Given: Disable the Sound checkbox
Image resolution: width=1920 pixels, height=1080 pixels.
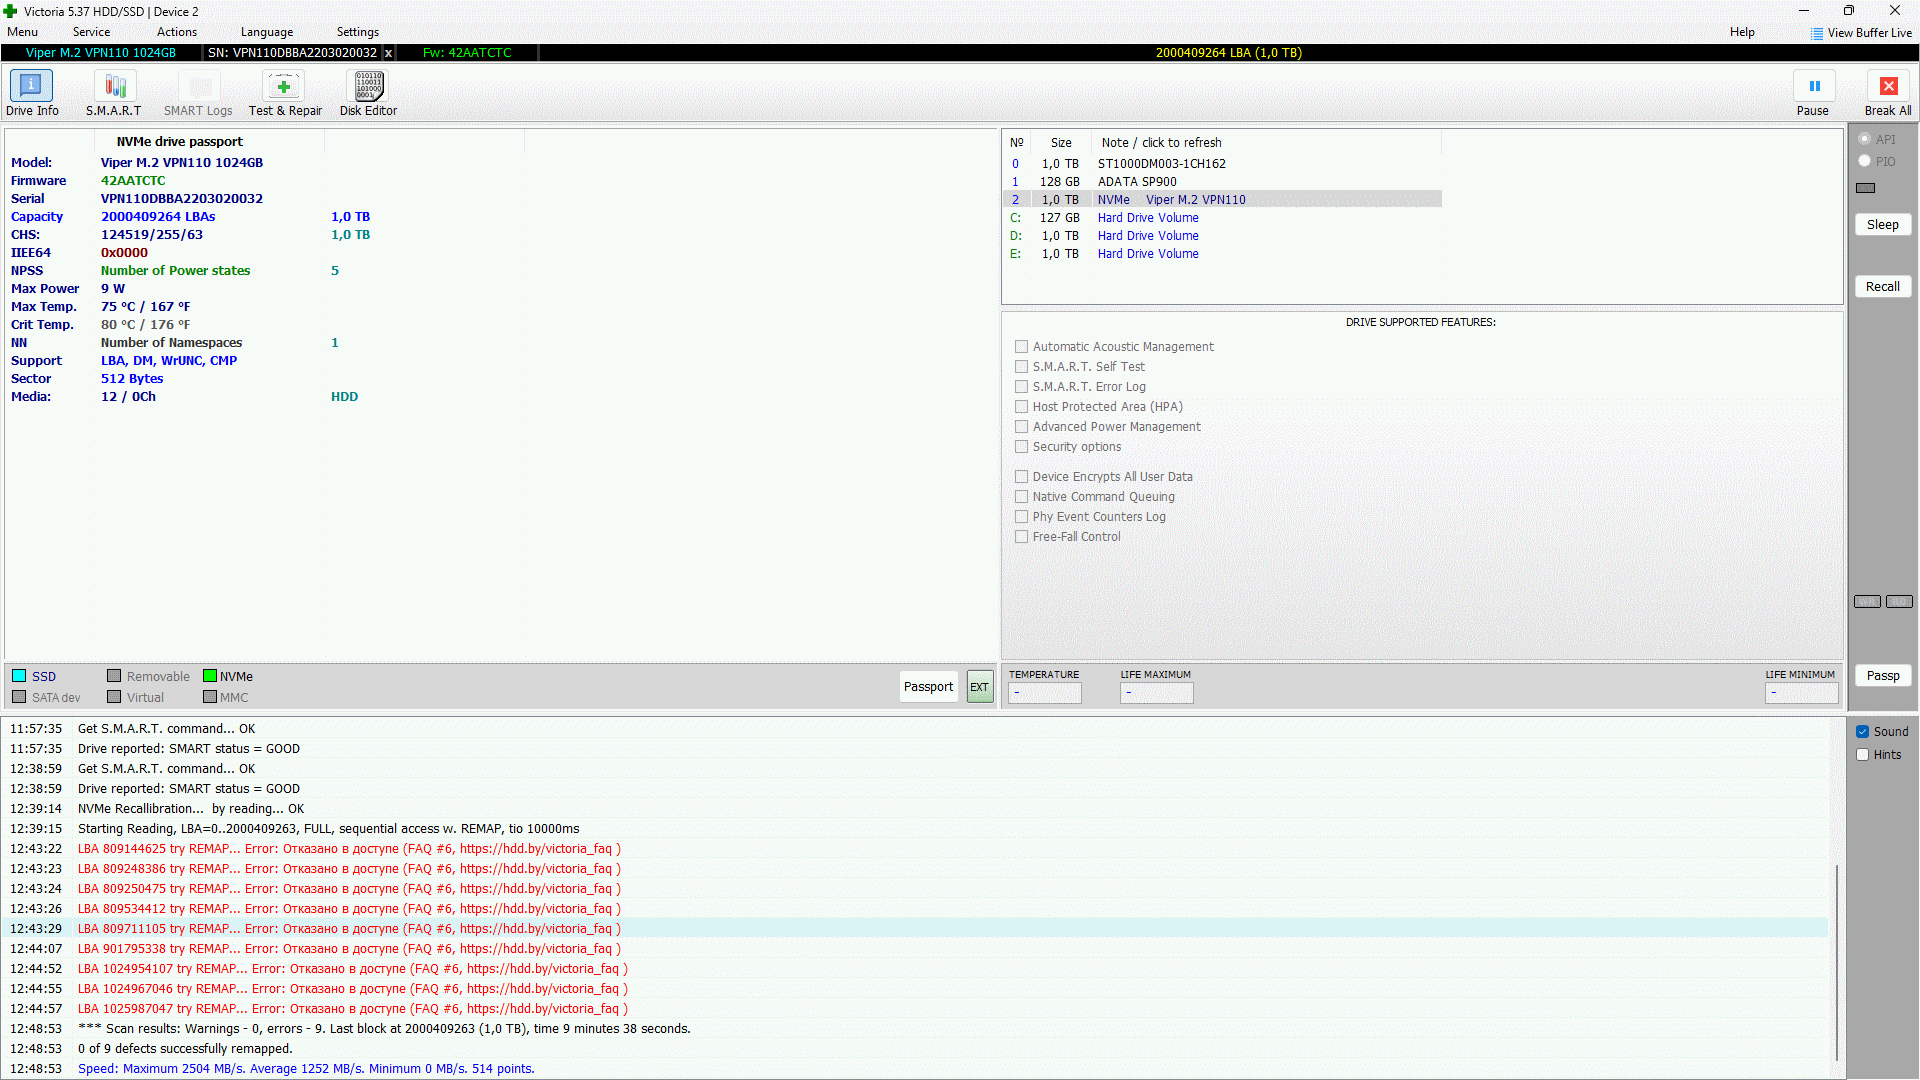Looking at the screenshot, I should [1863, 732].
